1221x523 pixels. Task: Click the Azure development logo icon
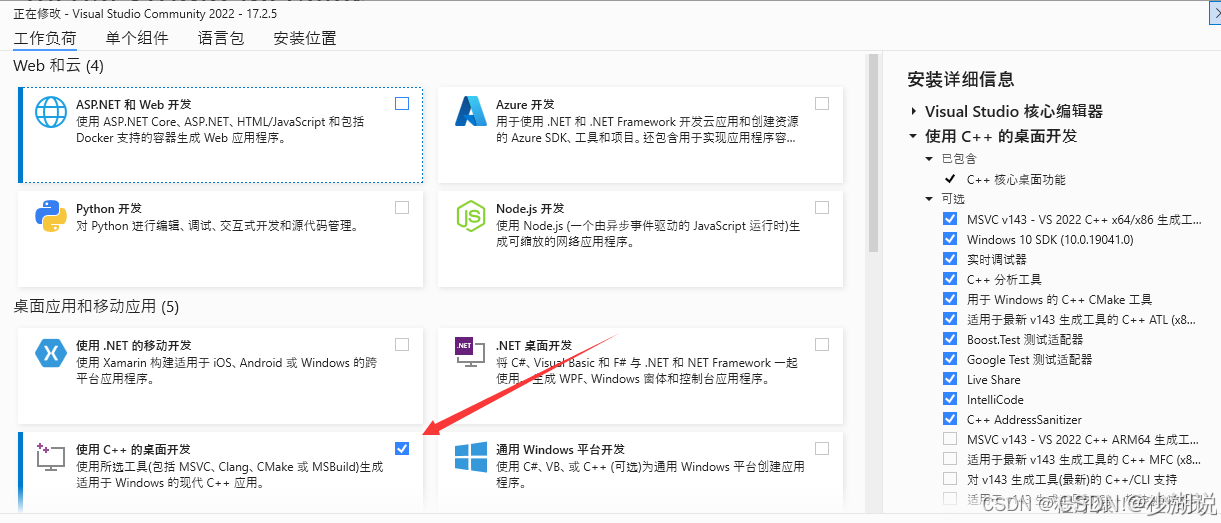470,112
